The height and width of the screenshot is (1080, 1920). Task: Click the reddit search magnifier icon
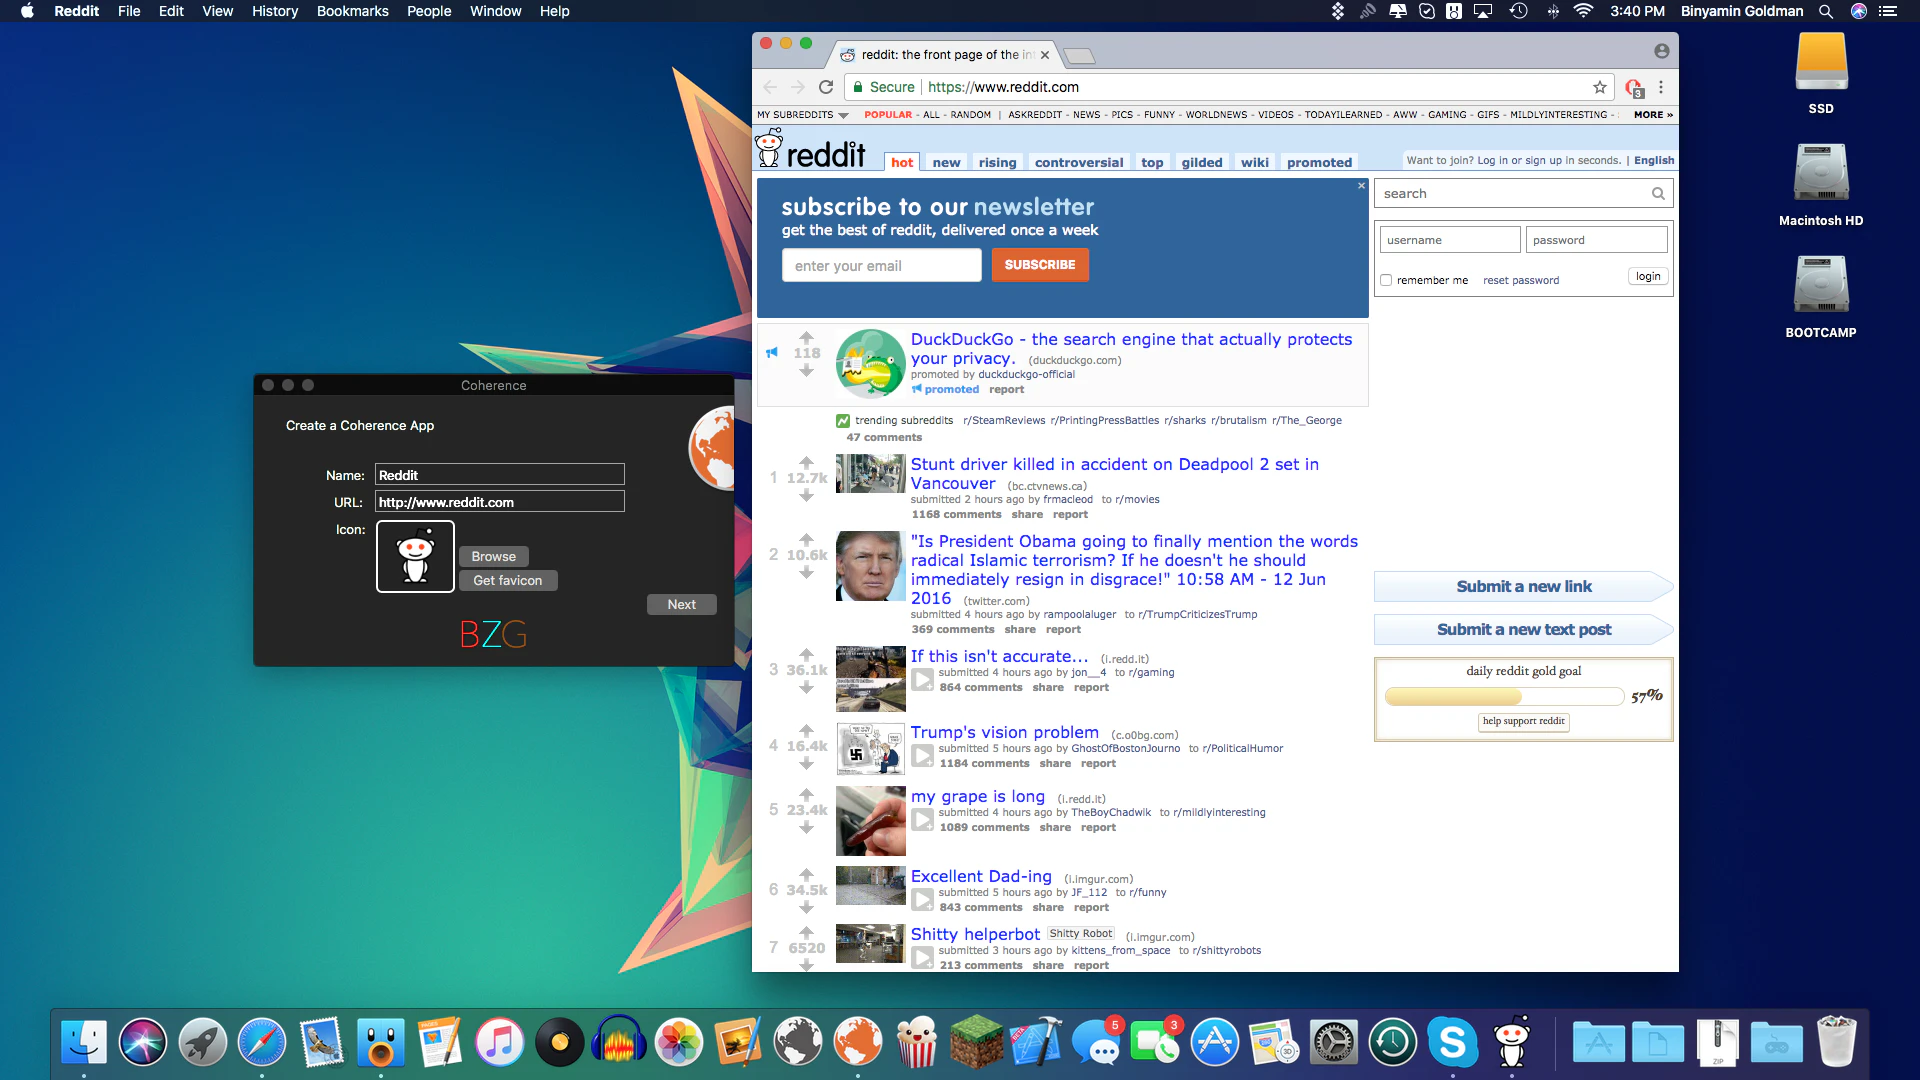point(1658,194)
